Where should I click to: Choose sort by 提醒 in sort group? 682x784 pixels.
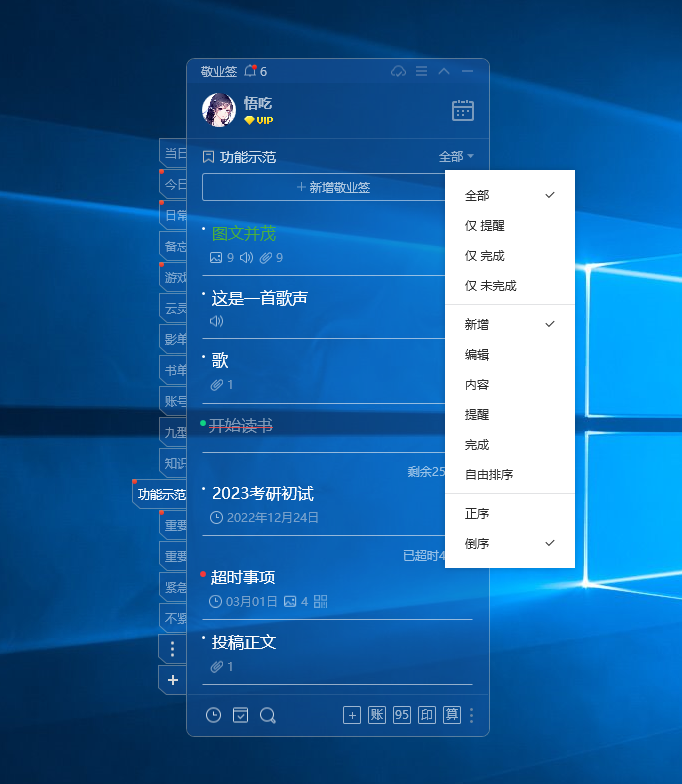(510, 414)
